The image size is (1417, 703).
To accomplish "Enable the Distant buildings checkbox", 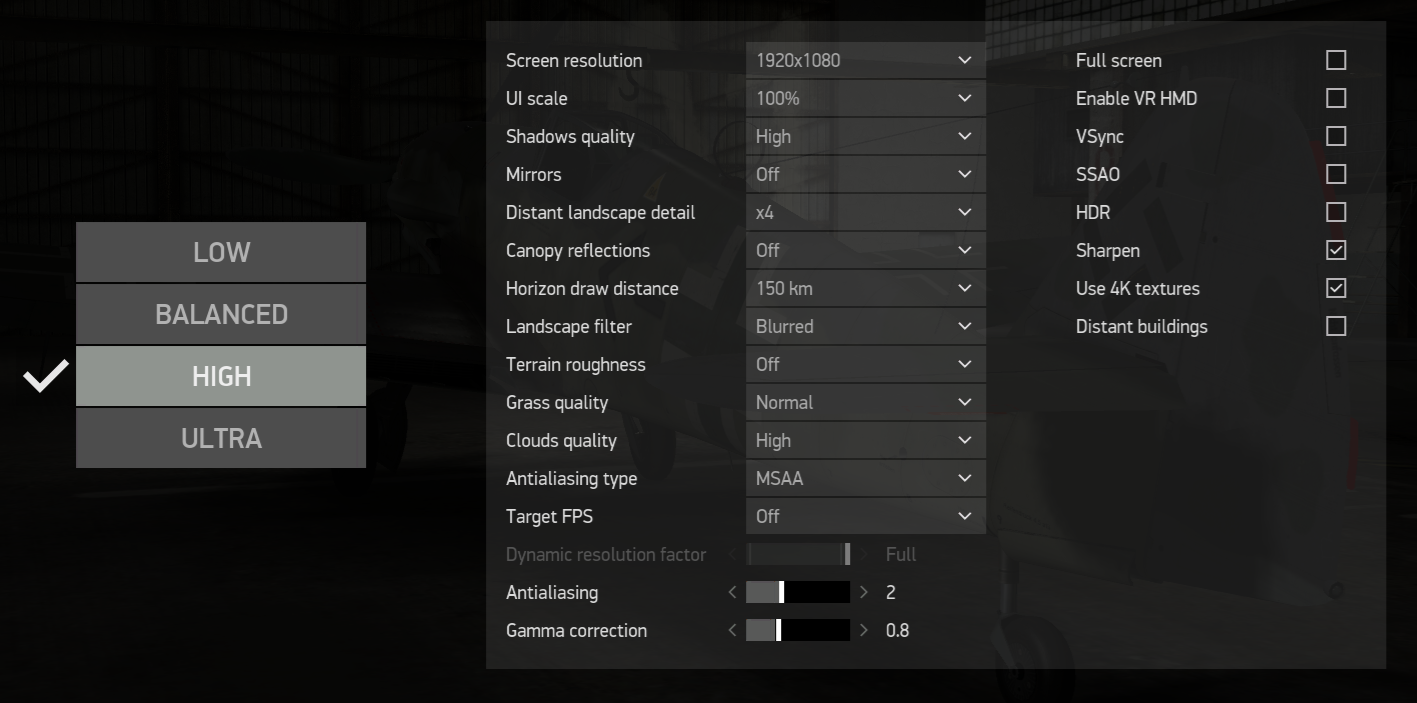I will 1336,326.
